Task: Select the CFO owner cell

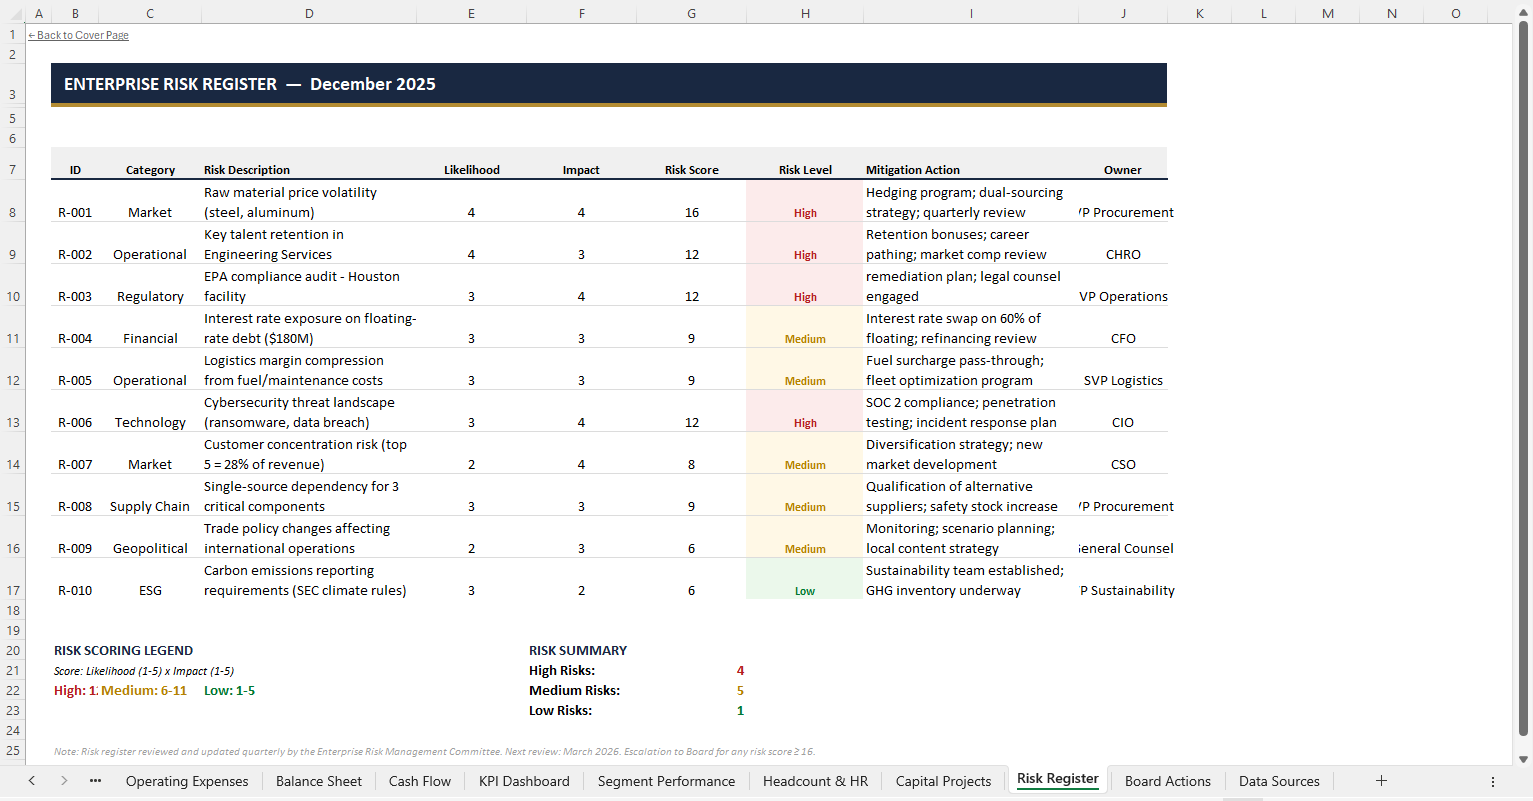Action: (x=1123, y=338)
